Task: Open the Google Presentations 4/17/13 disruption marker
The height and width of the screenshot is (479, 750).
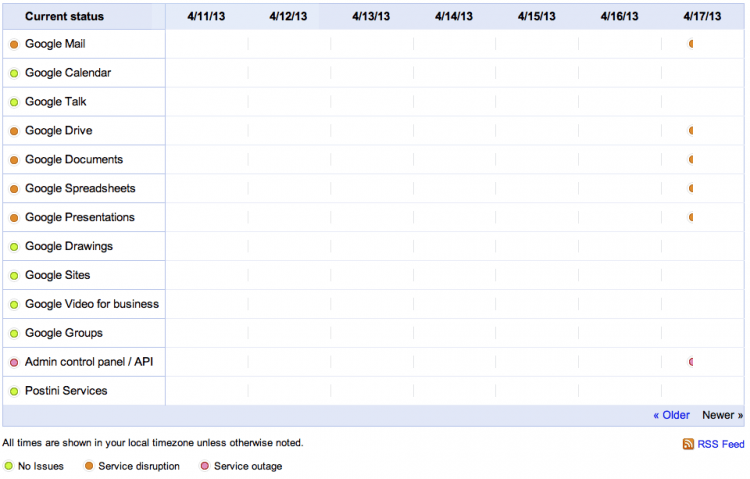Action: 691,217
